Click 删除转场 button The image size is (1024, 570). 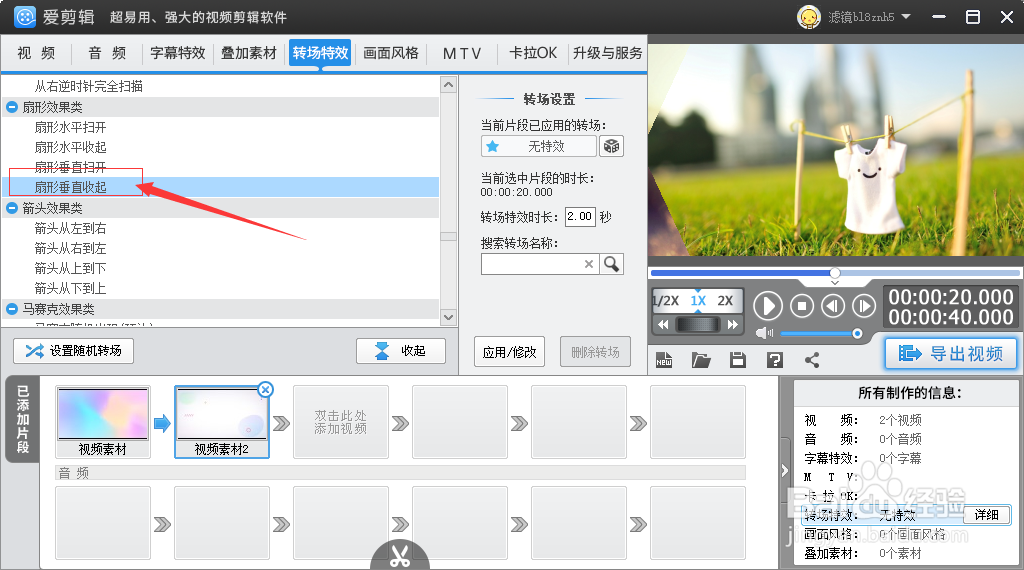[595, 352]
